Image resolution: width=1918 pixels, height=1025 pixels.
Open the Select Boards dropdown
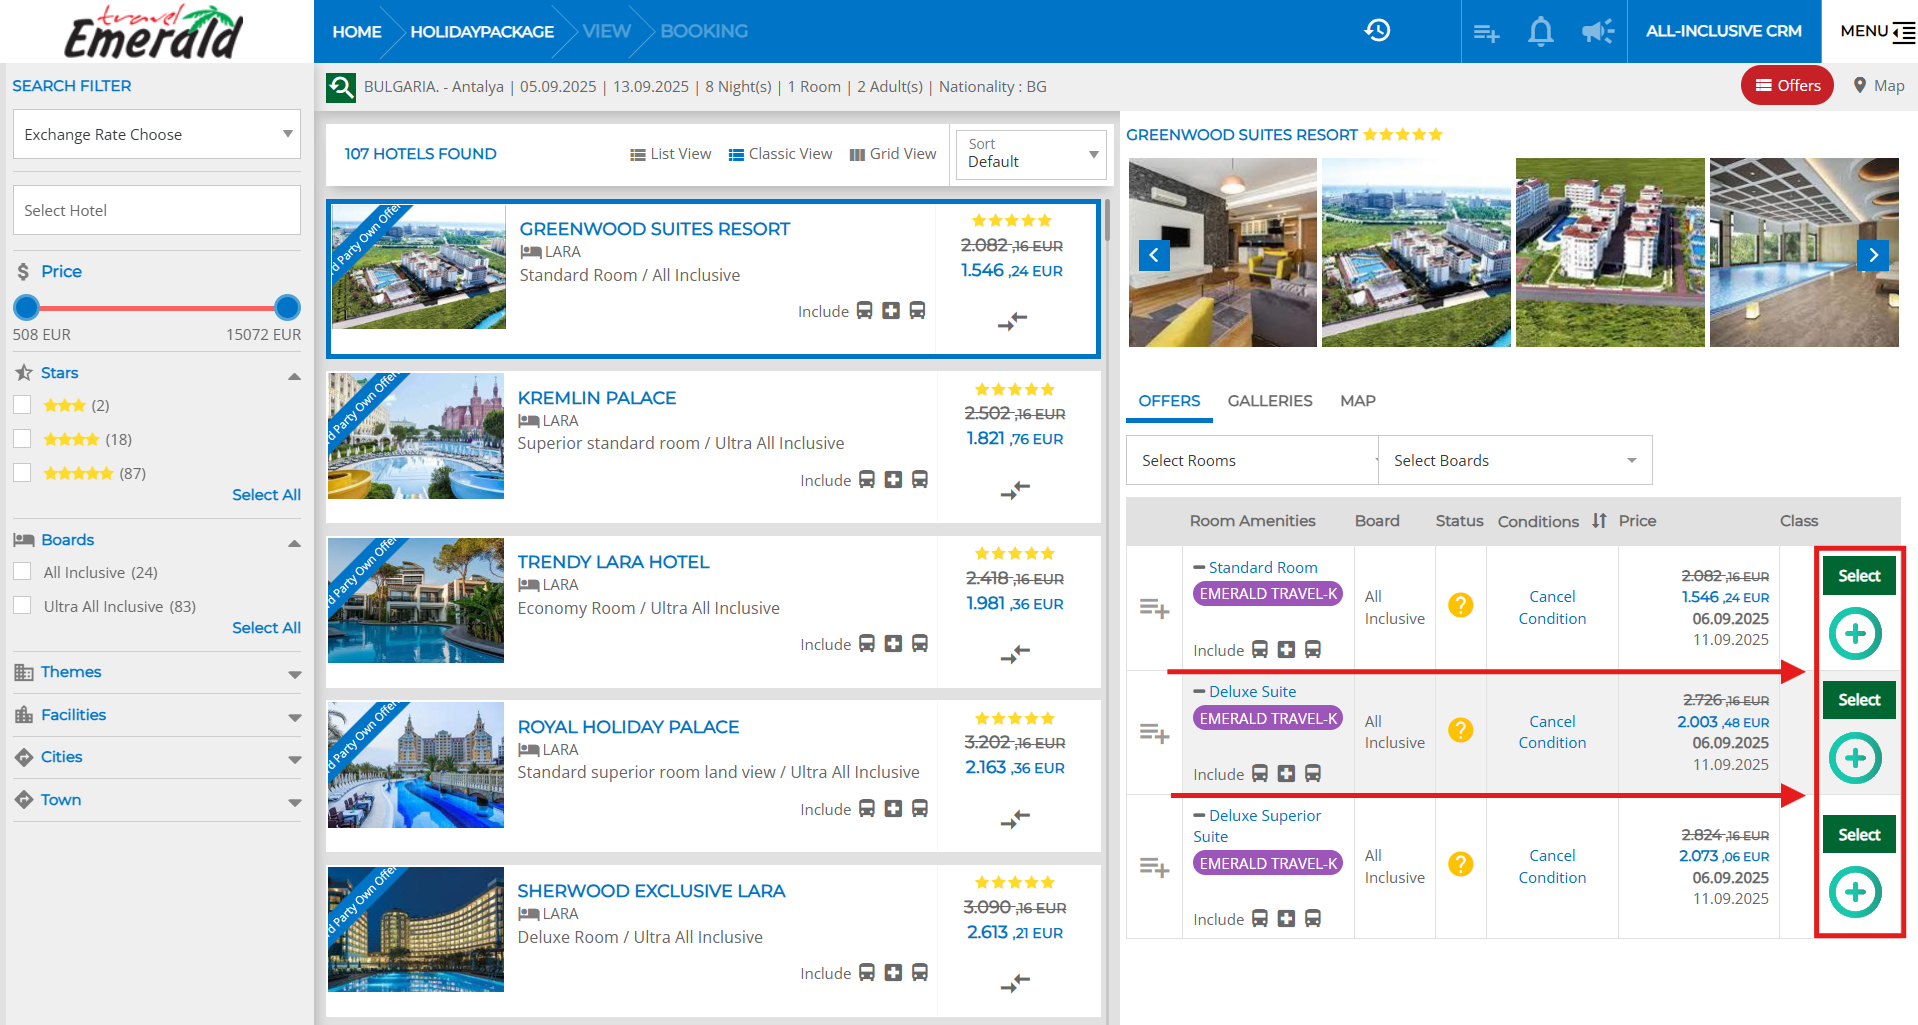(x=1514, y=460)
